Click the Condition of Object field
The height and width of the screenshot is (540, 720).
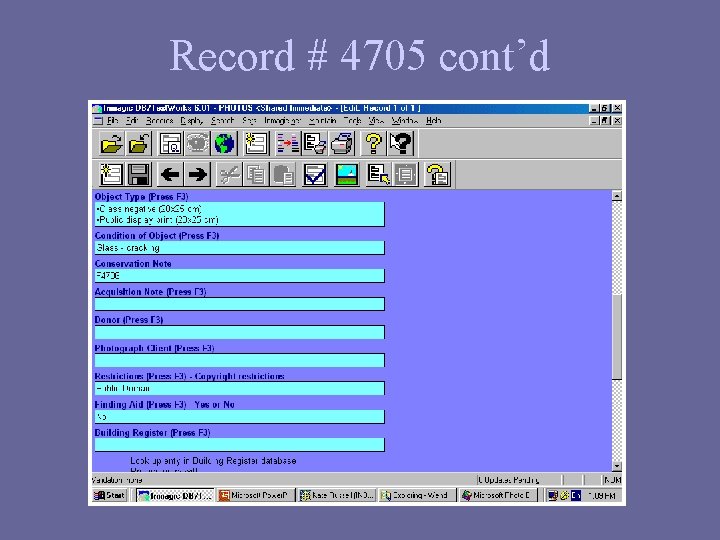click(239, 248)
